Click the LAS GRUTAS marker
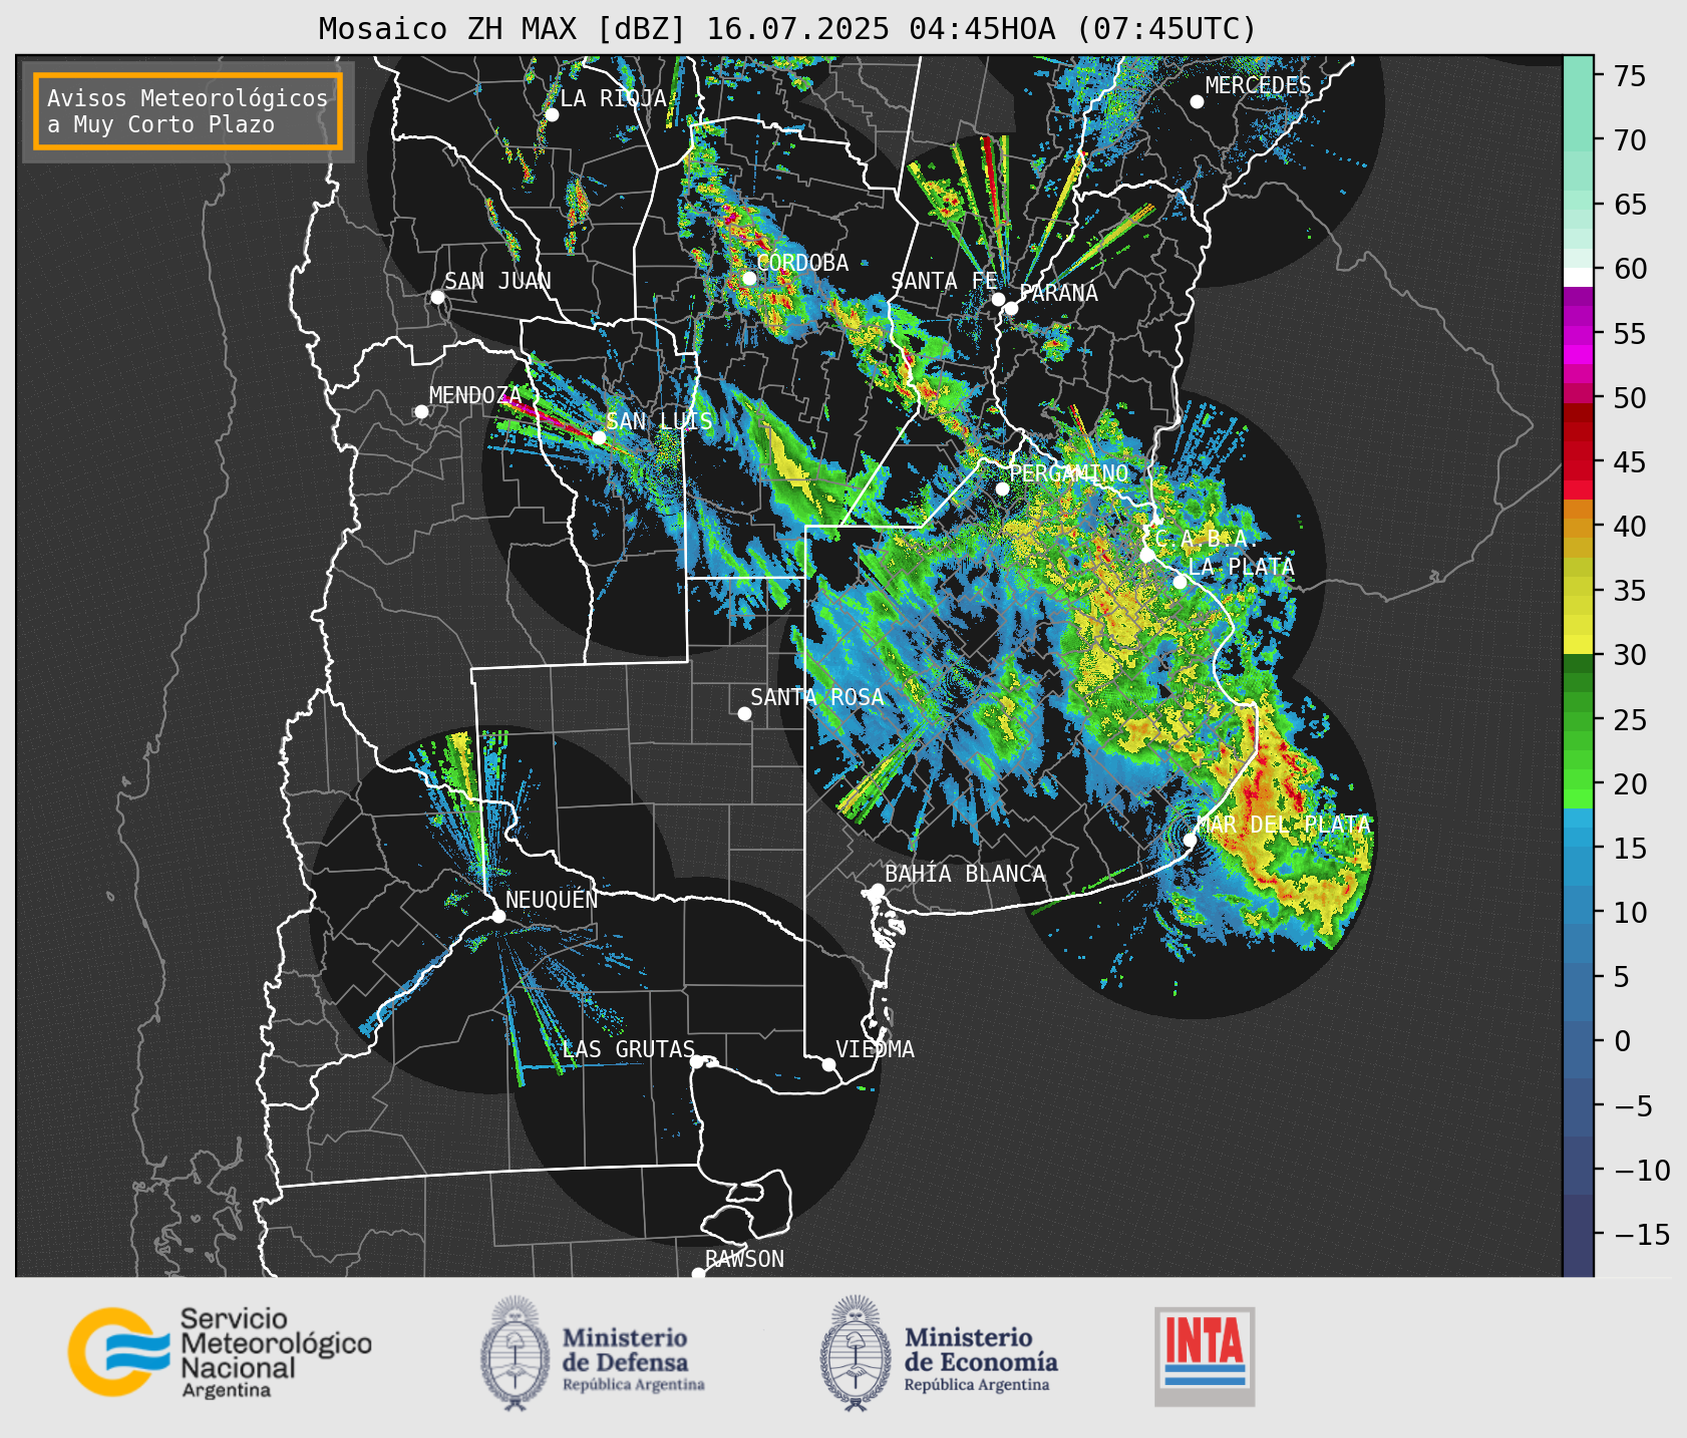The height and width of the screenshot is (1438, 1687). tap(697, 1062)
